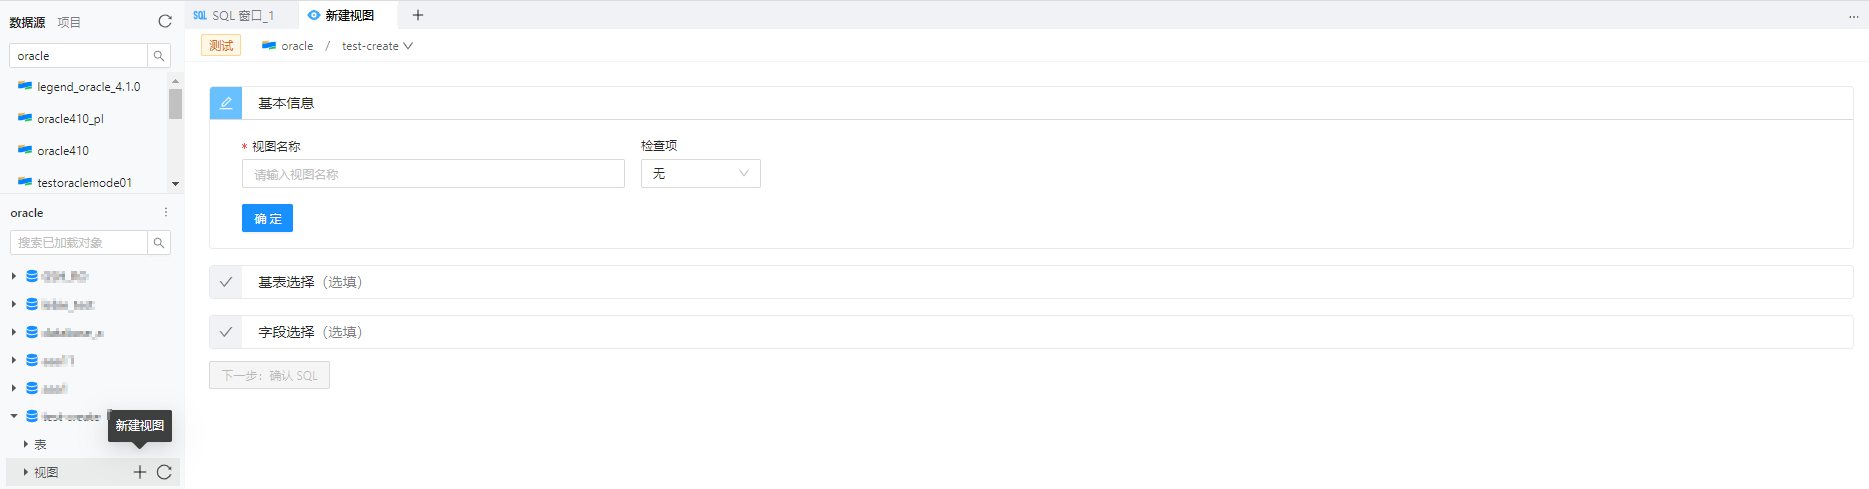Expand the 基表选择 section
1869x489 pixels.
1031,282
